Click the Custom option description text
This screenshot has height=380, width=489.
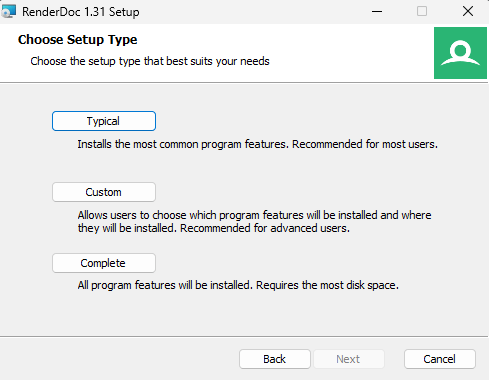[x=254, y=222]
